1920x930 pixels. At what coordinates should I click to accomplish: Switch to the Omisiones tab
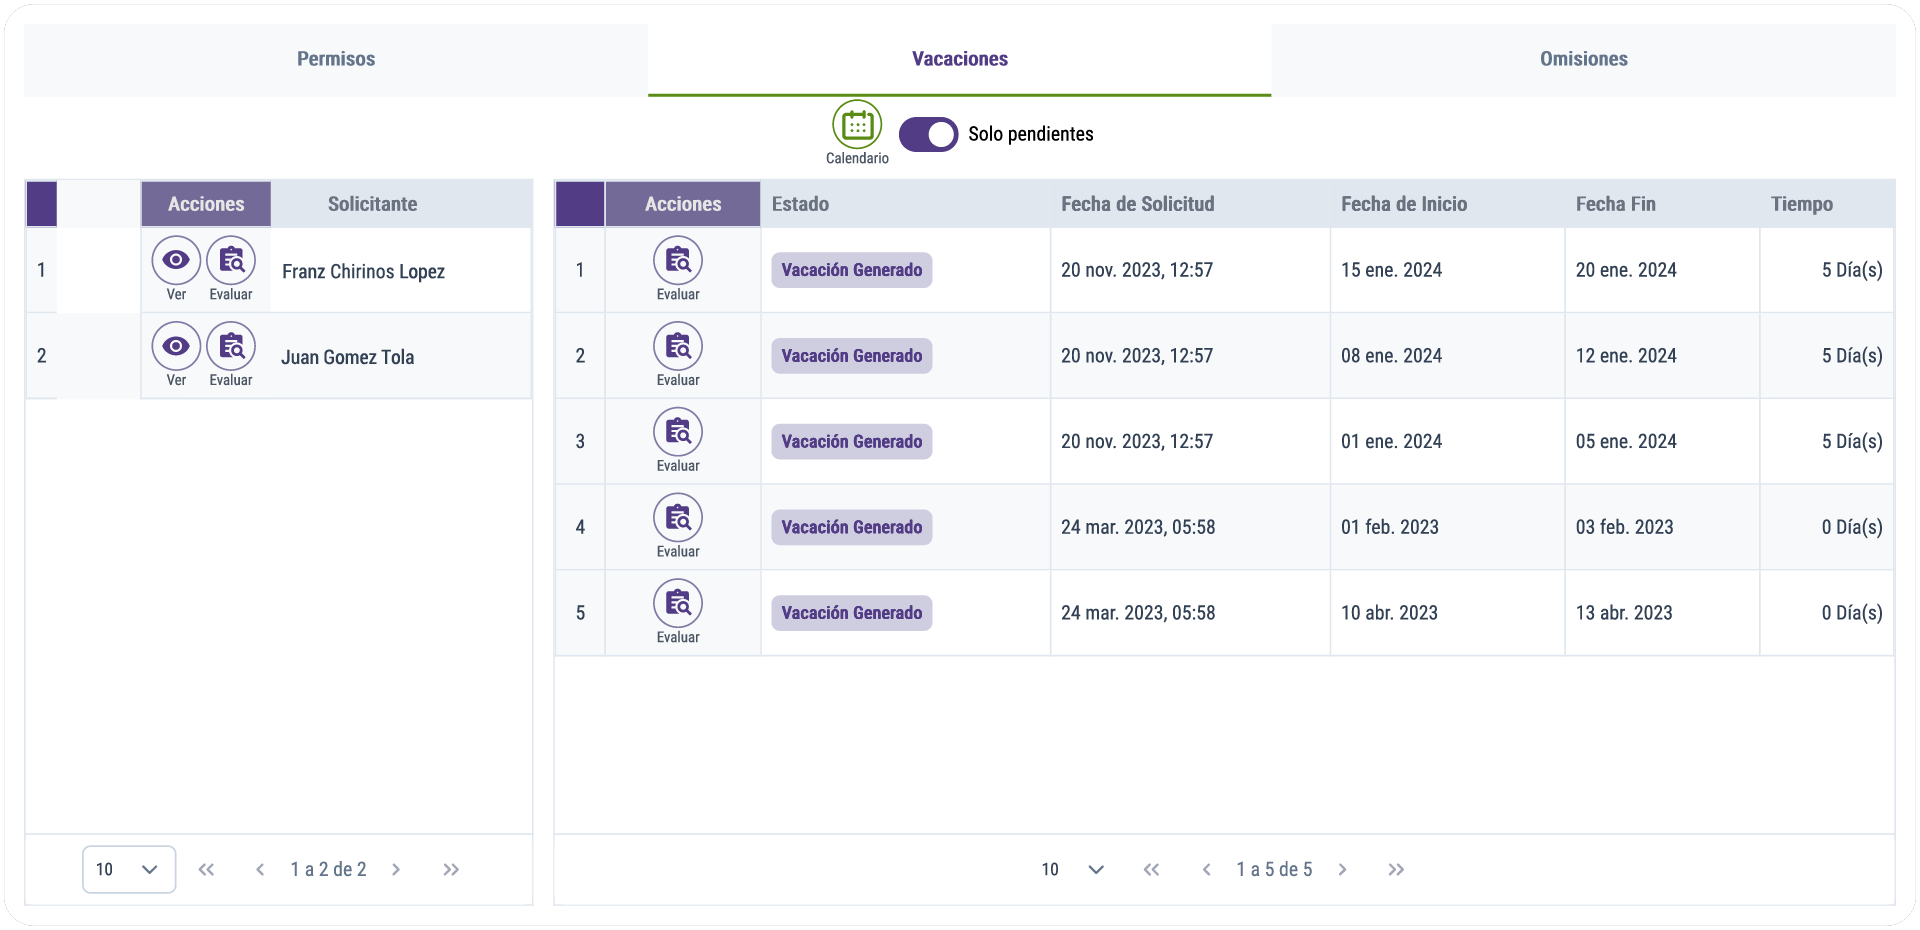coord(1583,59)
